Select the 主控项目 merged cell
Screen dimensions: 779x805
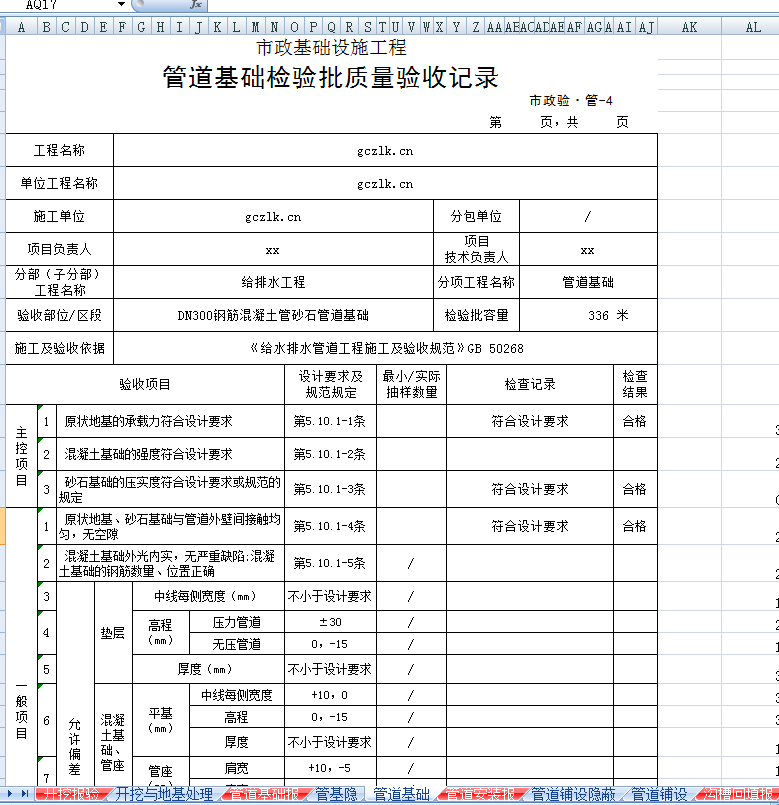point(21,456)
